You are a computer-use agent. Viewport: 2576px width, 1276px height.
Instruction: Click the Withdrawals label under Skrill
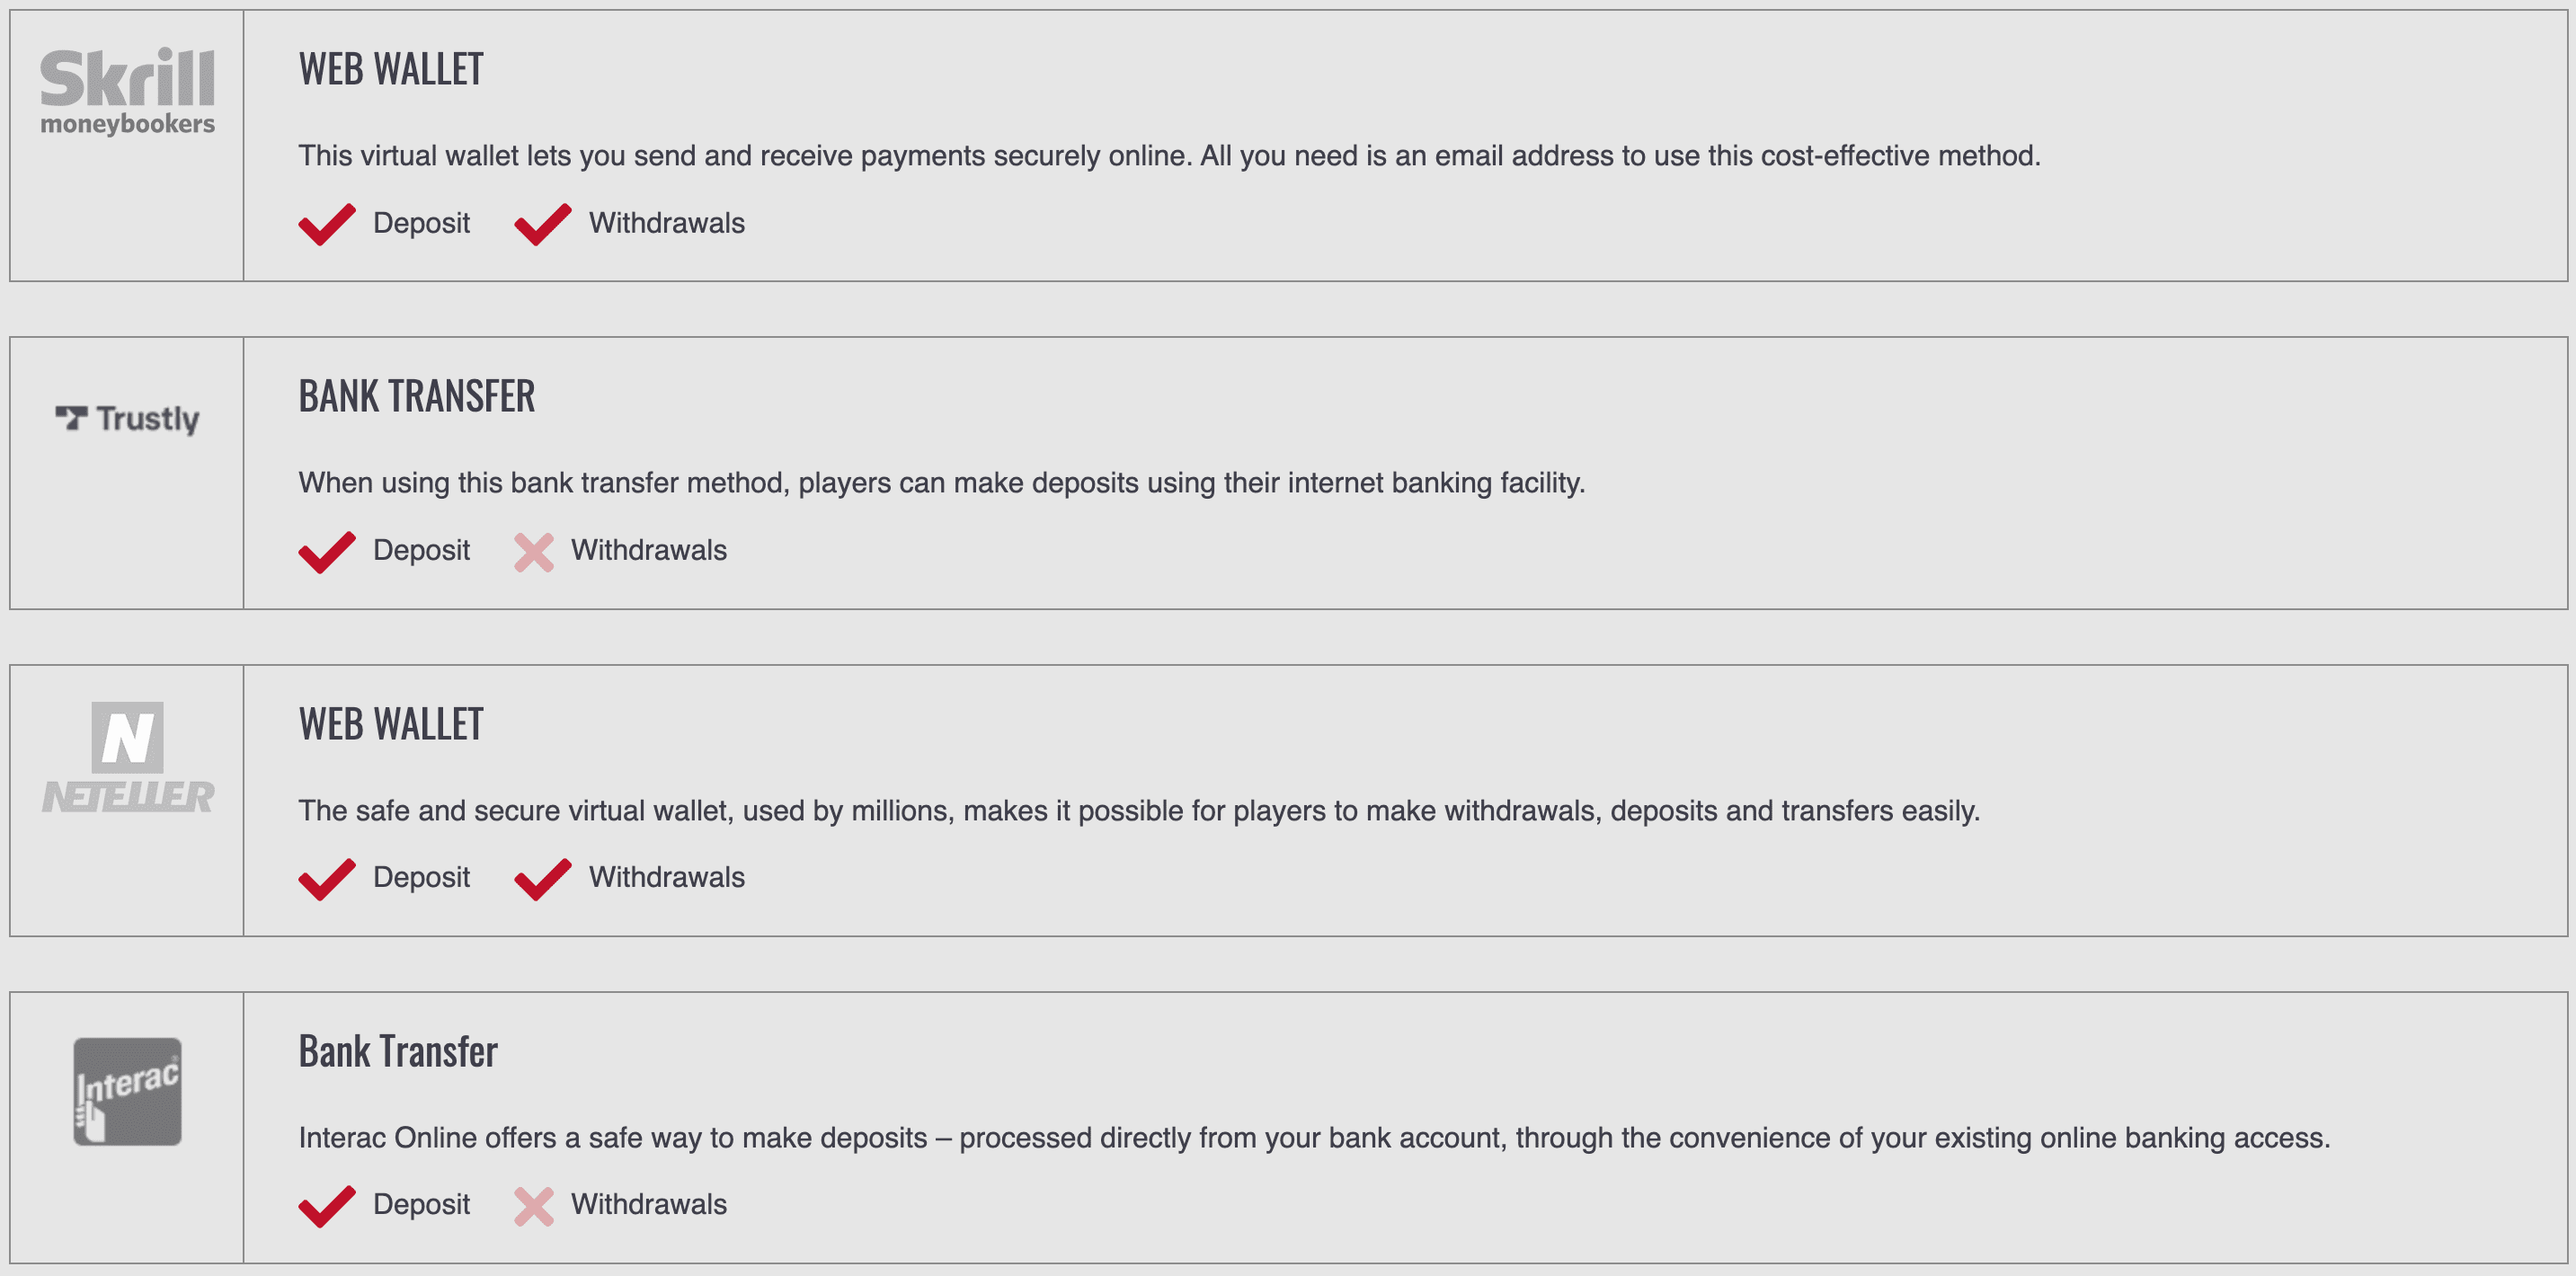(x=667, y=223)
